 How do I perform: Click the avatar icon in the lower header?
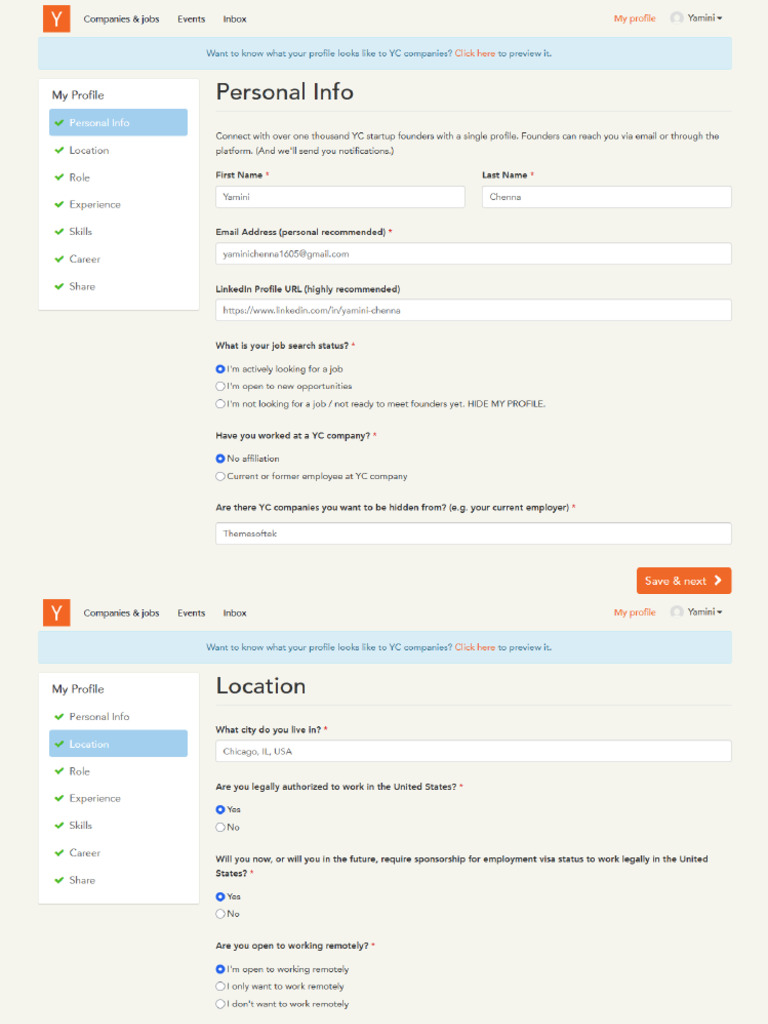click(677, 612)
